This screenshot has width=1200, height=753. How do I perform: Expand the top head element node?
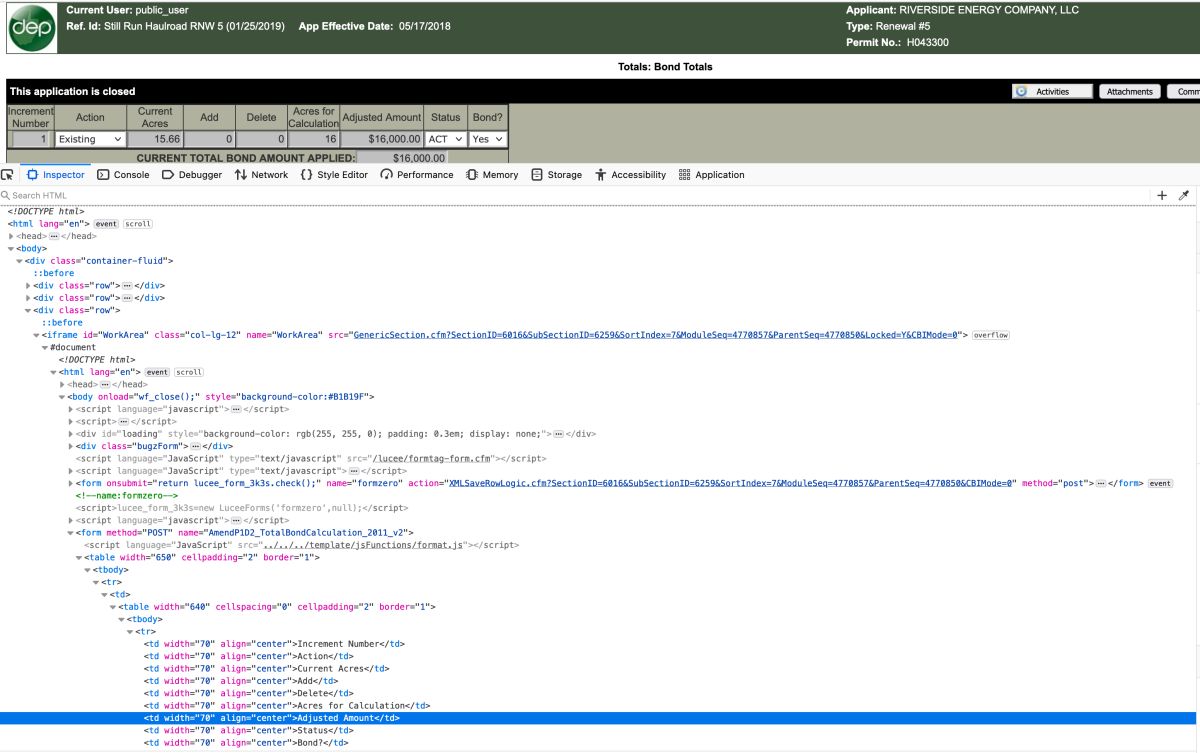[11, 236]
